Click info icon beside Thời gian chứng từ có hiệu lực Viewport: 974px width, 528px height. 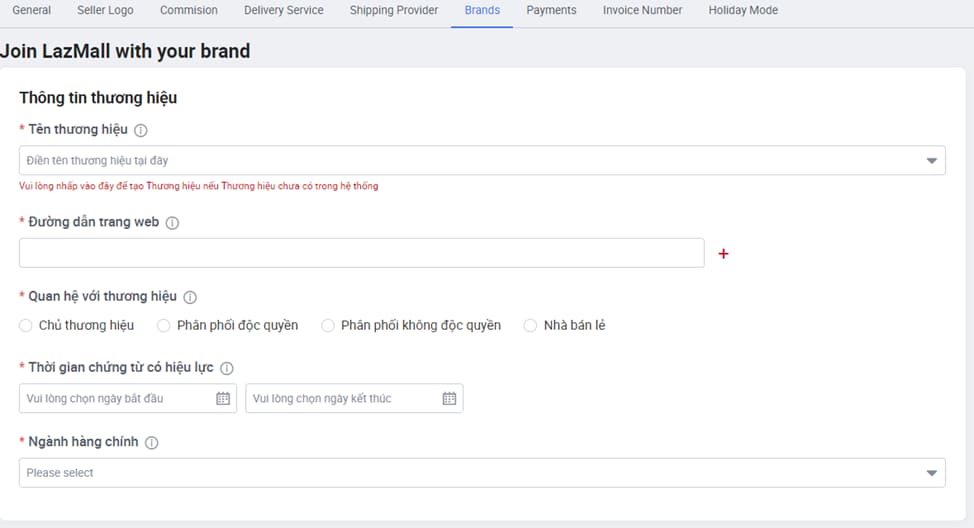click(x=227, y=368)
